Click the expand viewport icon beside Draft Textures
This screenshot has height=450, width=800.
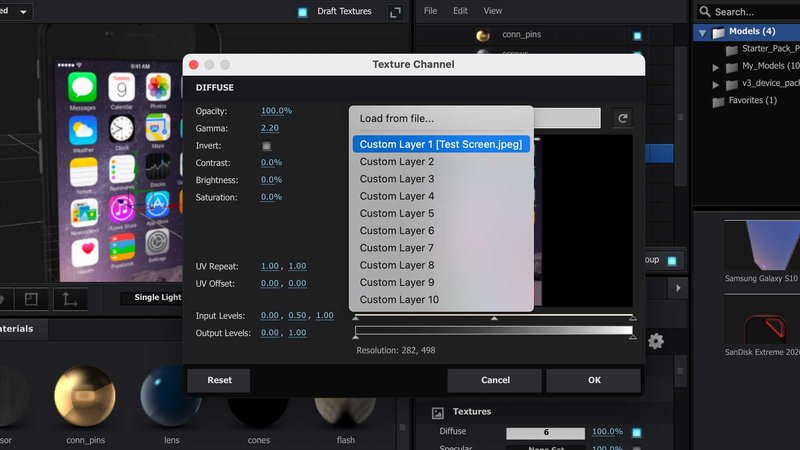click(395, 13)
